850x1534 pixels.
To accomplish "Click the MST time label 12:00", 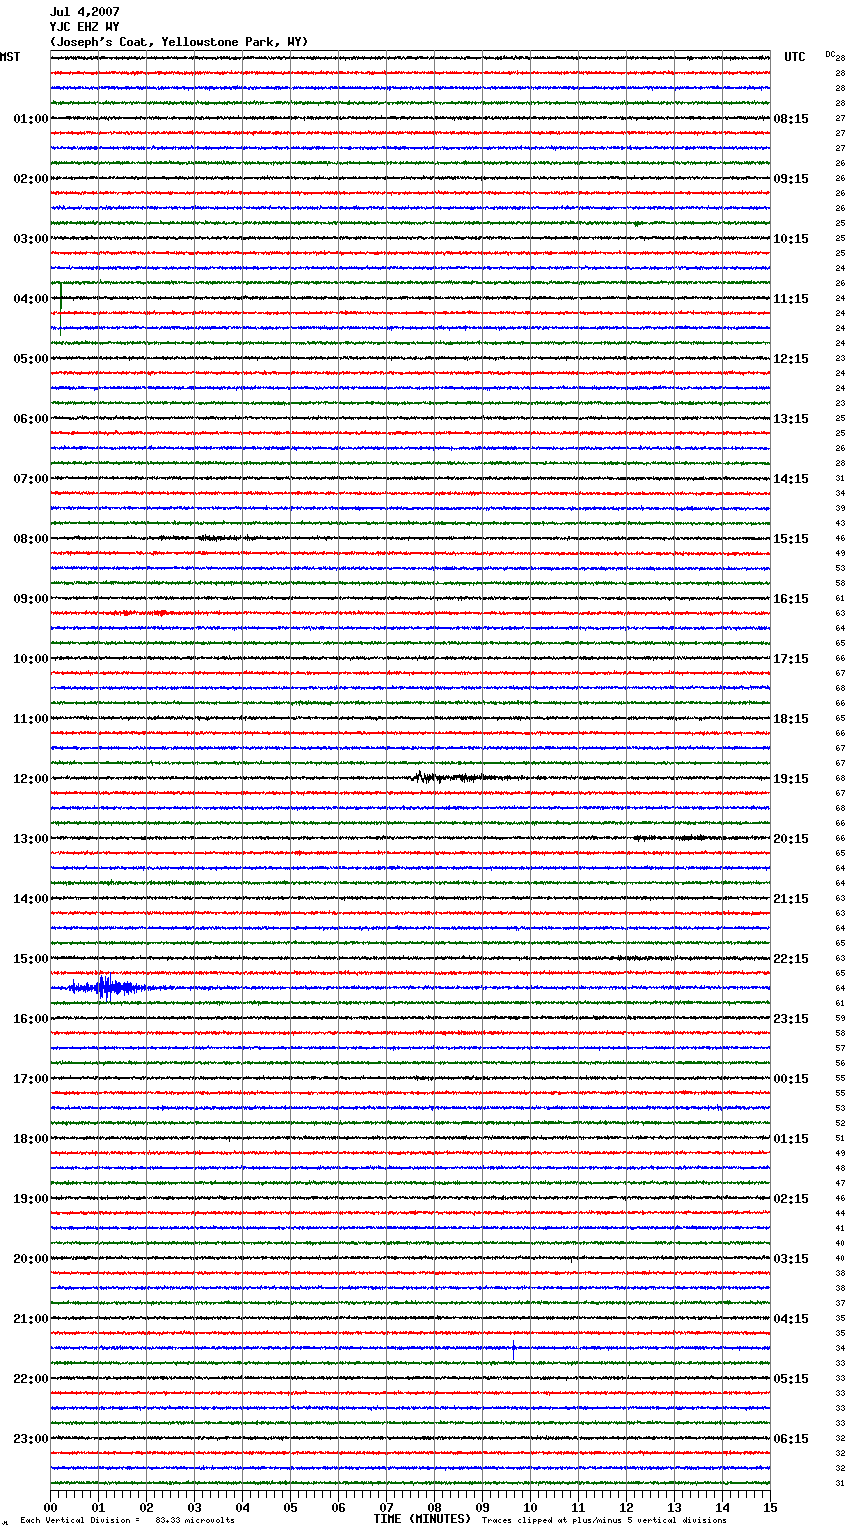I will (x=31, y=779).
